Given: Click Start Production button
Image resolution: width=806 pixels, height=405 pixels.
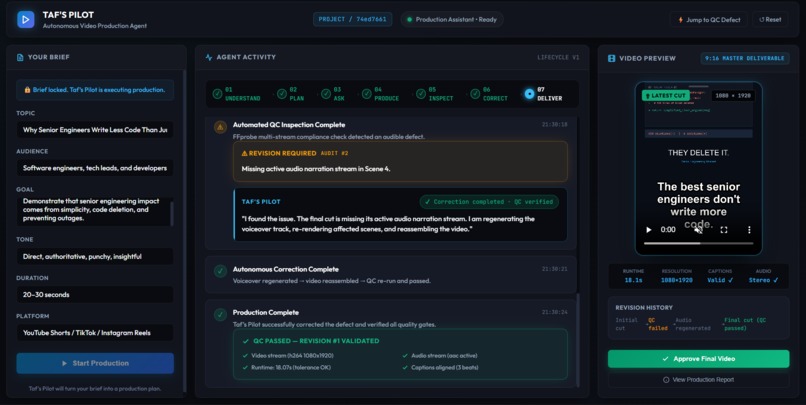Looking at the screenshot, I should (95, 363).
